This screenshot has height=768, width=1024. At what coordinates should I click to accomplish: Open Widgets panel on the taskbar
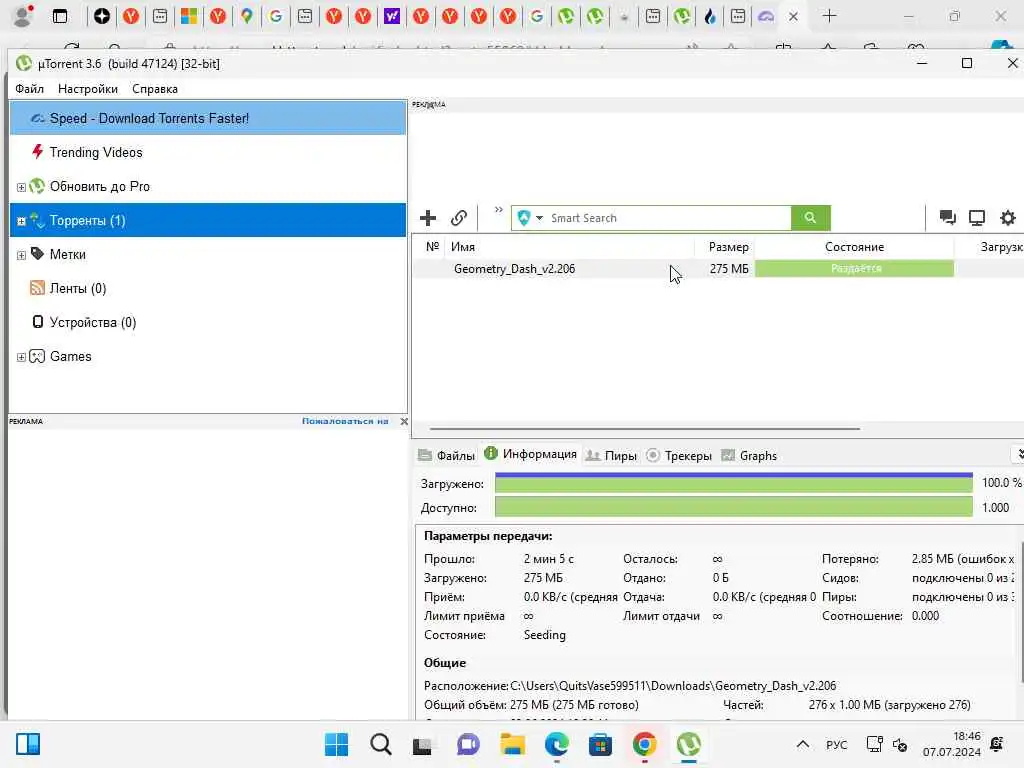point(28,744)
